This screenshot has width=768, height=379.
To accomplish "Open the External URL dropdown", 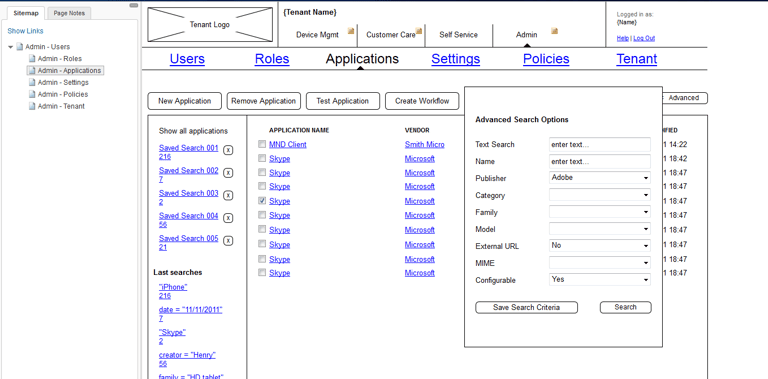I will 600,246.
